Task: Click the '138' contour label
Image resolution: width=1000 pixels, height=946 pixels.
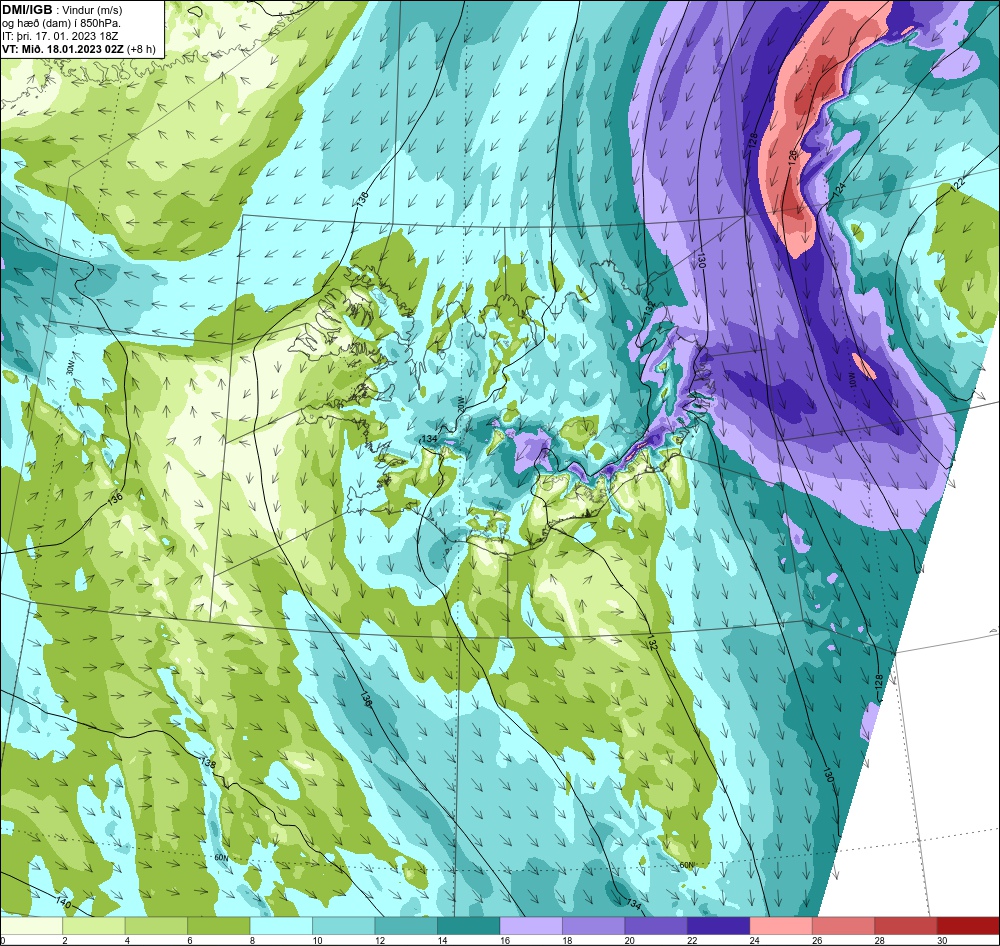Action: (209, 763)
